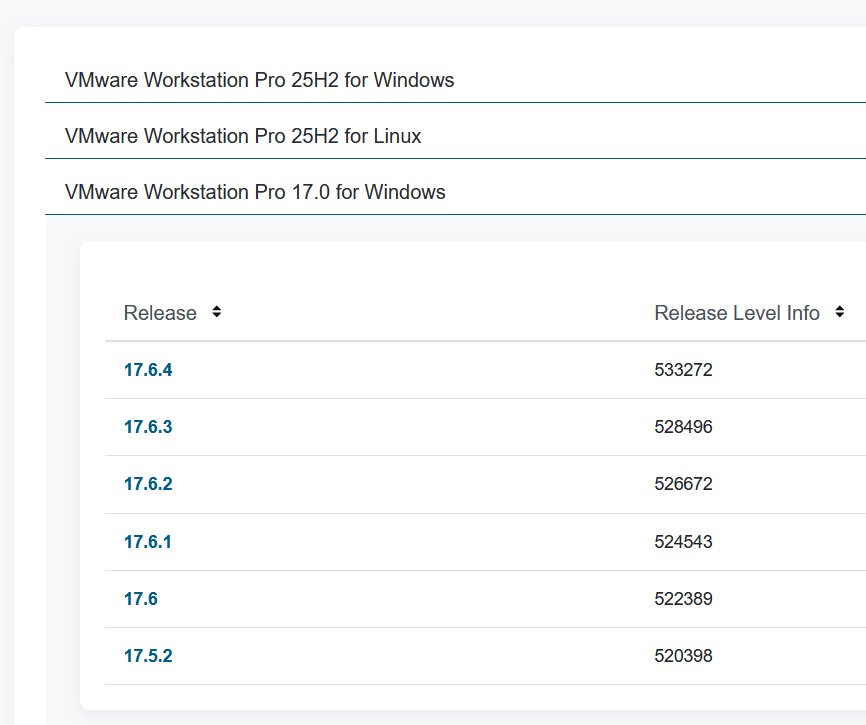Select release 17.6.2
Image resolution: width=866 pixels, height=725 pixels.
(148, 484)
